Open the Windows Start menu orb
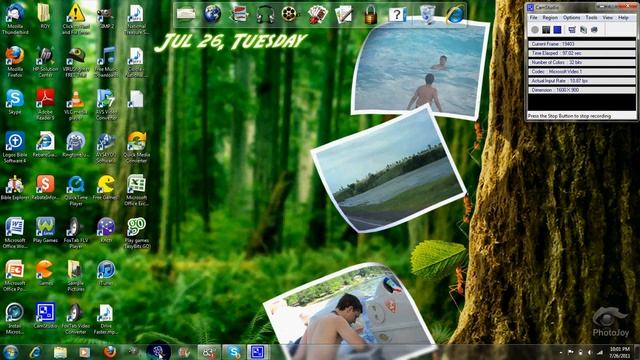 11,352
